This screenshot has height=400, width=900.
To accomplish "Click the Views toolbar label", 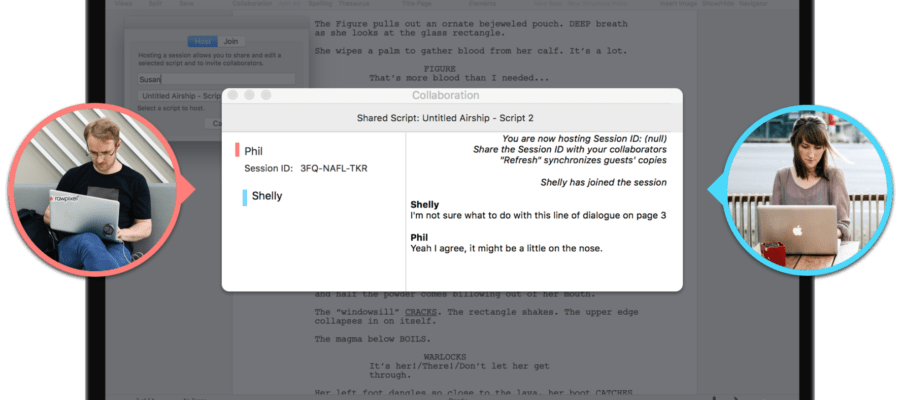I will pyautogui.click(x=123, y=3).
